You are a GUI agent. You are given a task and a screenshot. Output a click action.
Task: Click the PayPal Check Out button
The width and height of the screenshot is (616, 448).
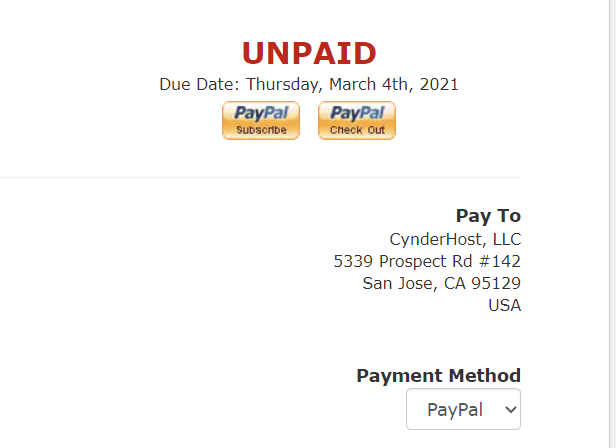click(x=357, y=120)
